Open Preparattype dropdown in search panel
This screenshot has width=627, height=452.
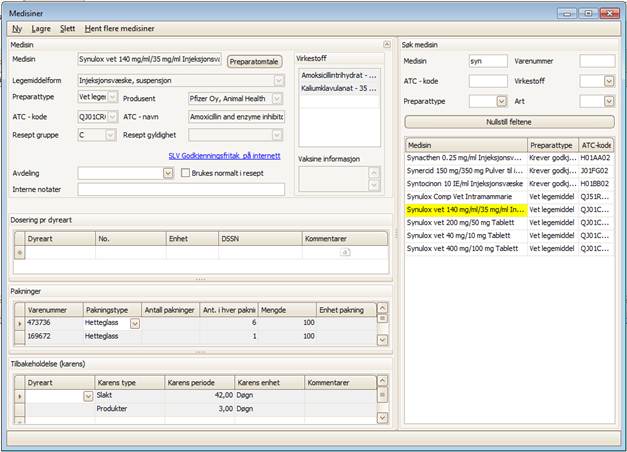pos(502,101)
